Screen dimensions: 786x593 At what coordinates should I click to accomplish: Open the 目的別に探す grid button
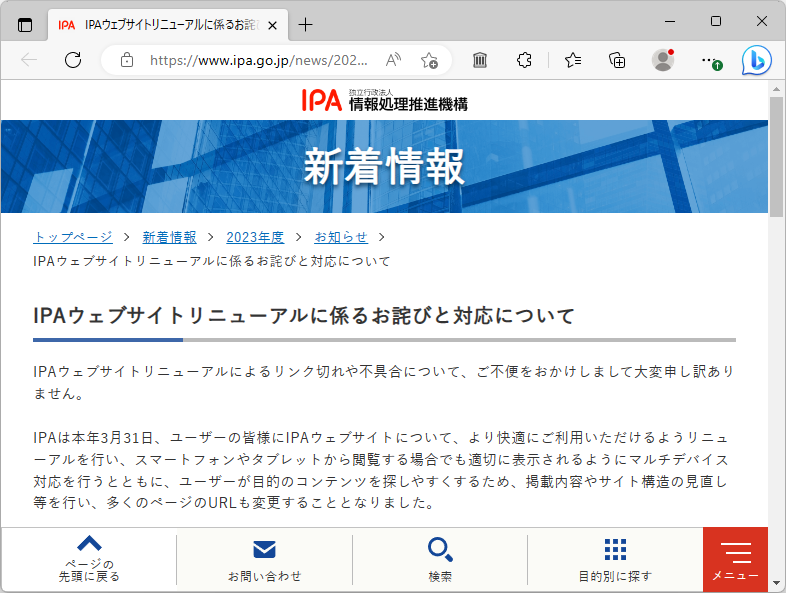(615, 559)
